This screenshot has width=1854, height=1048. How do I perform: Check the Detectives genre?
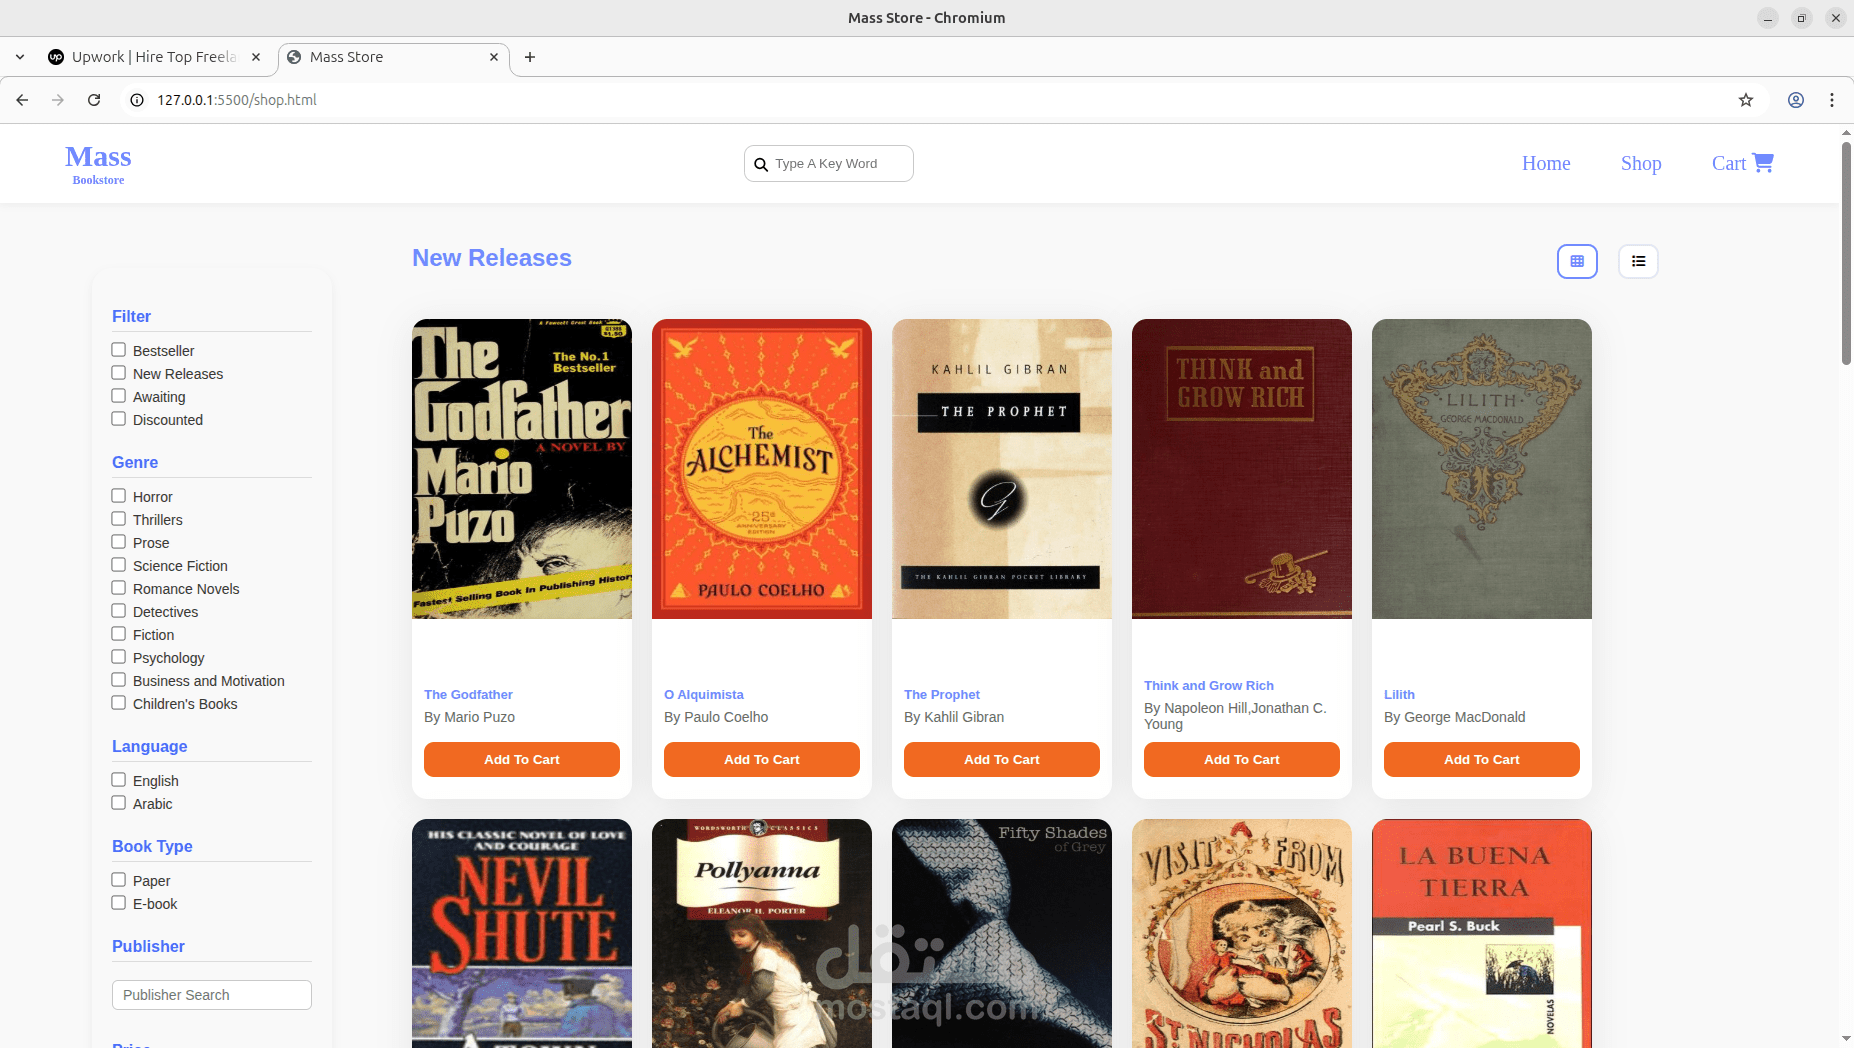[x=118, y=611]
